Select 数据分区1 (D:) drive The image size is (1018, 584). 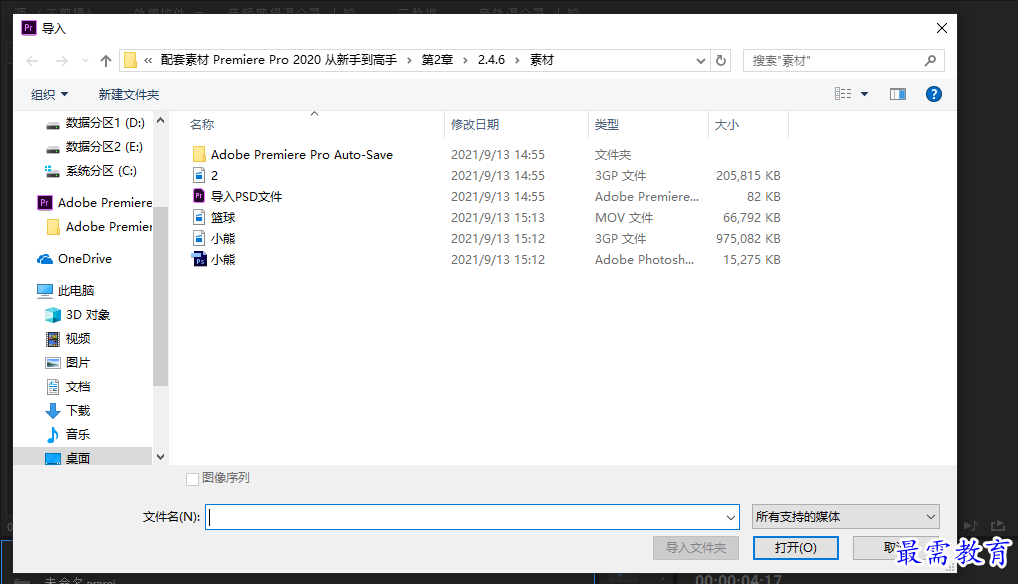click(95, 123)
